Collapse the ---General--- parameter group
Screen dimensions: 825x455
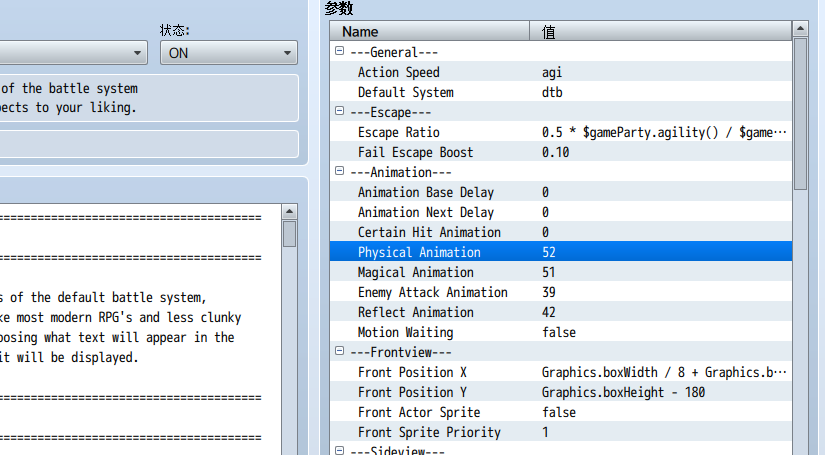[x=339, y=51]
